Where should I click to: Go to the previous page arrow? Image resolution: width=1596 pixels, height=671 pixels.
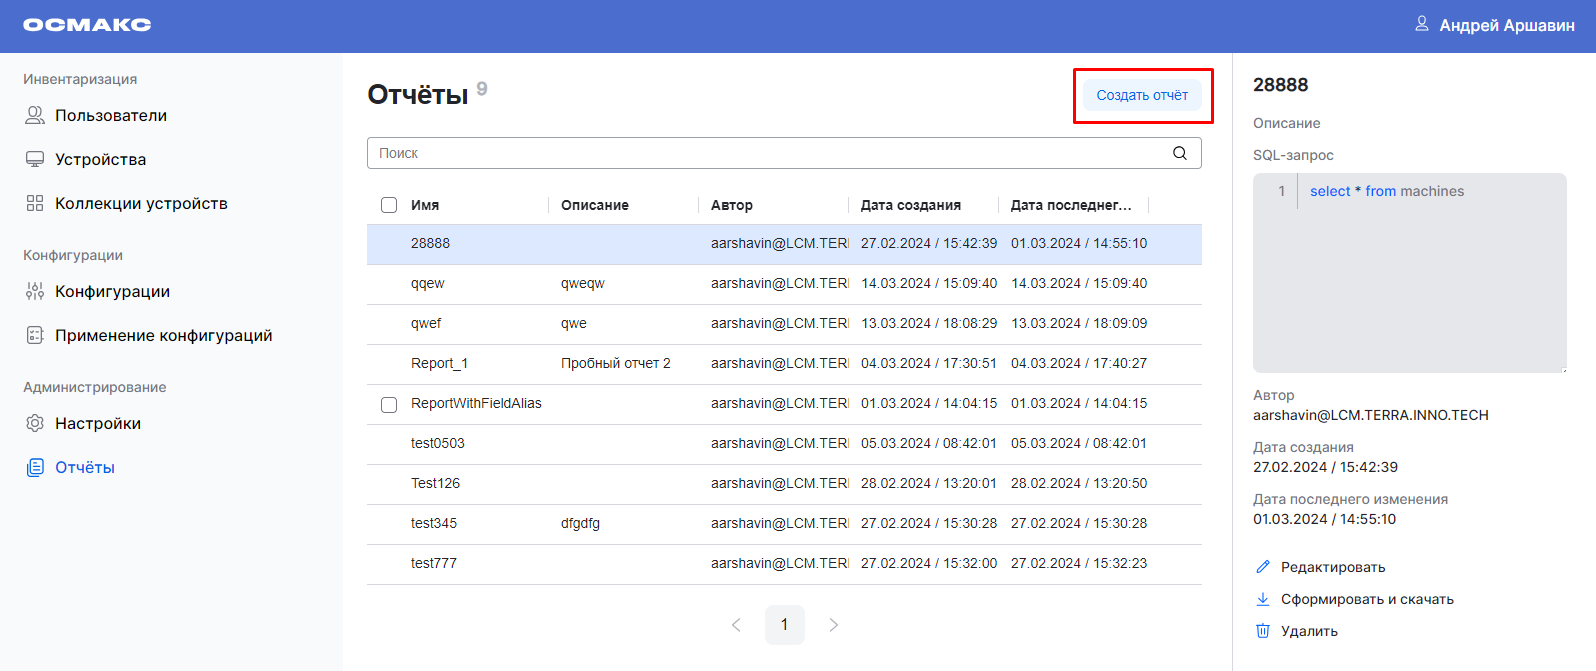click(x=736, y=625)
